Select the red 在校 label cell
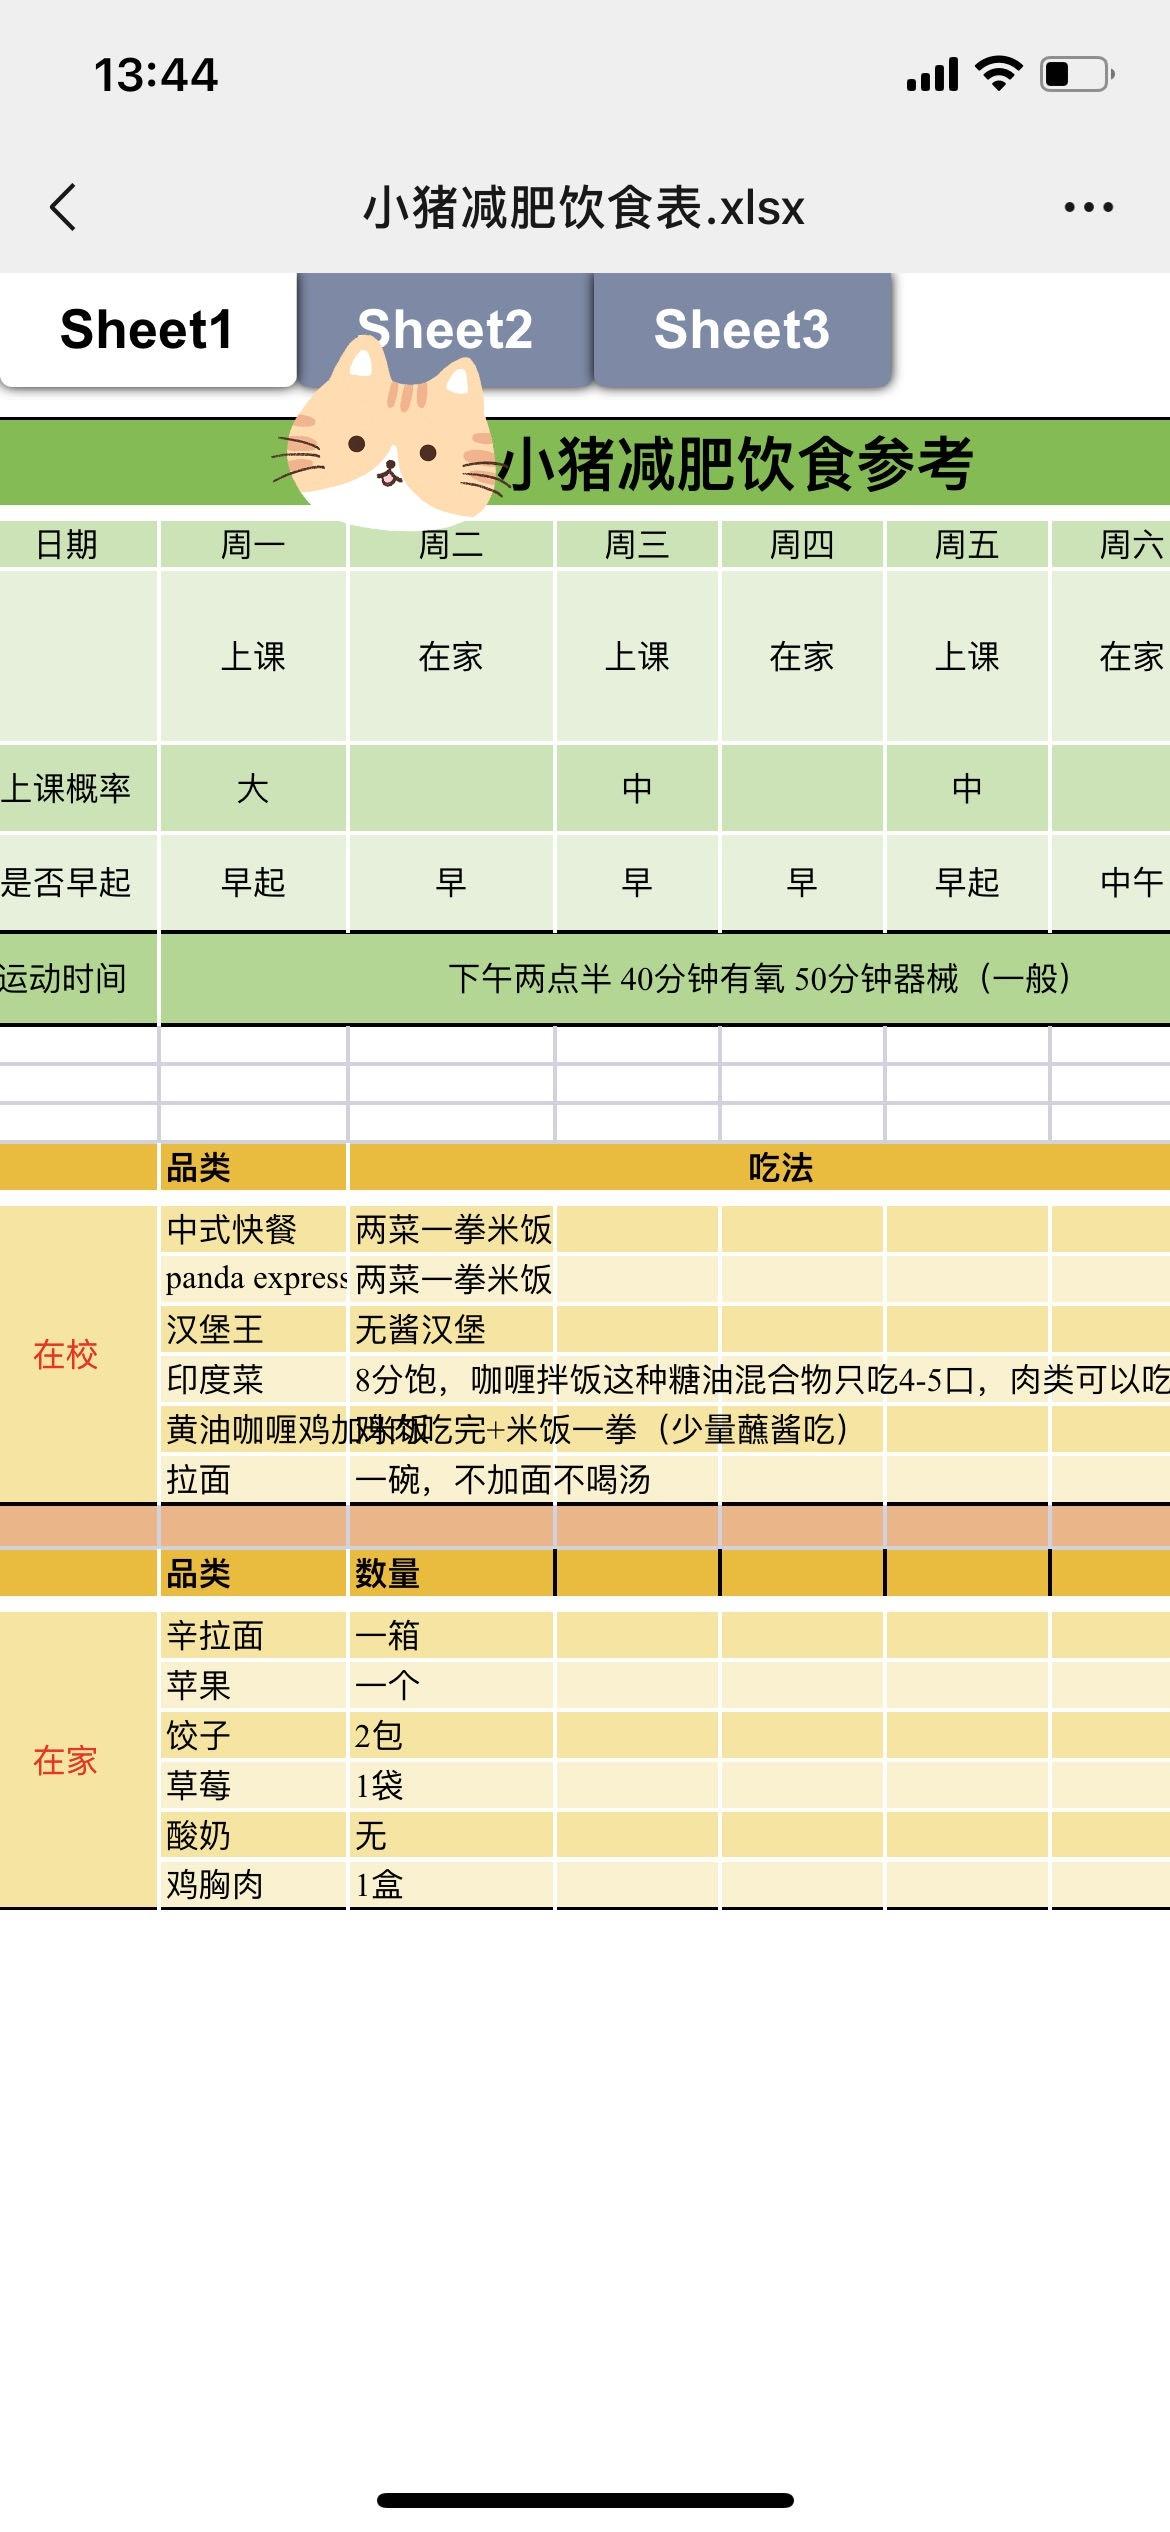This screenshot has height=2532, width=1170. coord(78,1354)
